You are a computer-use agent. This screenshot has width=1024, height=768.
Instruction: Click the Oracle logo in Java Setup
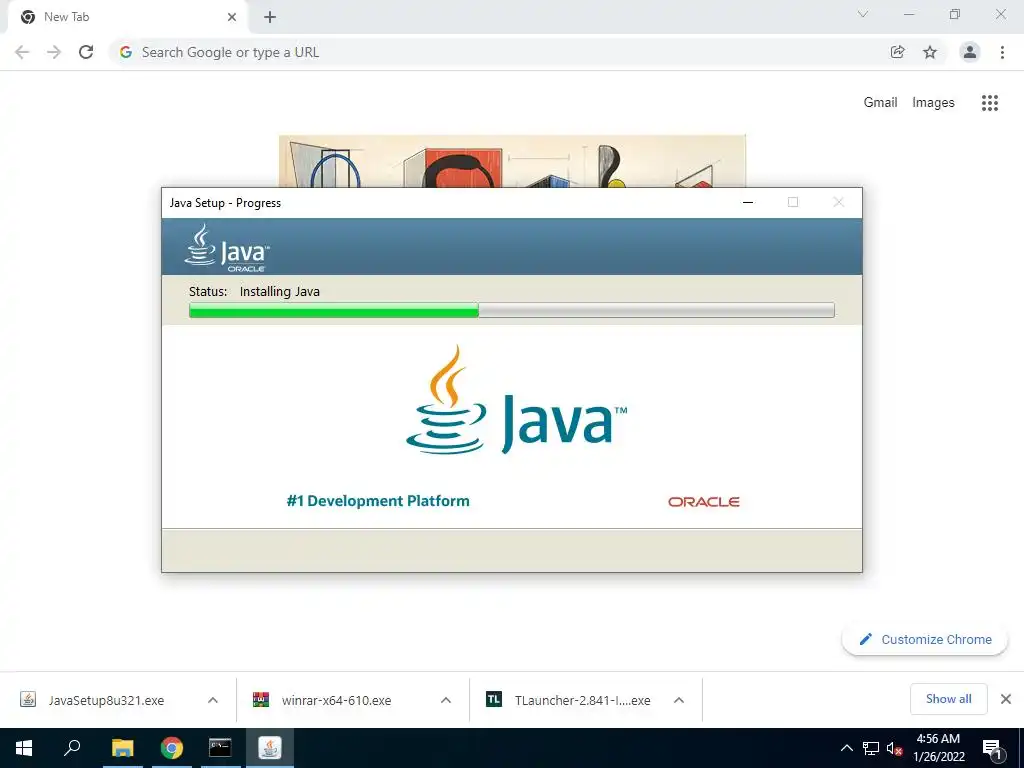[x=703, y=502]
